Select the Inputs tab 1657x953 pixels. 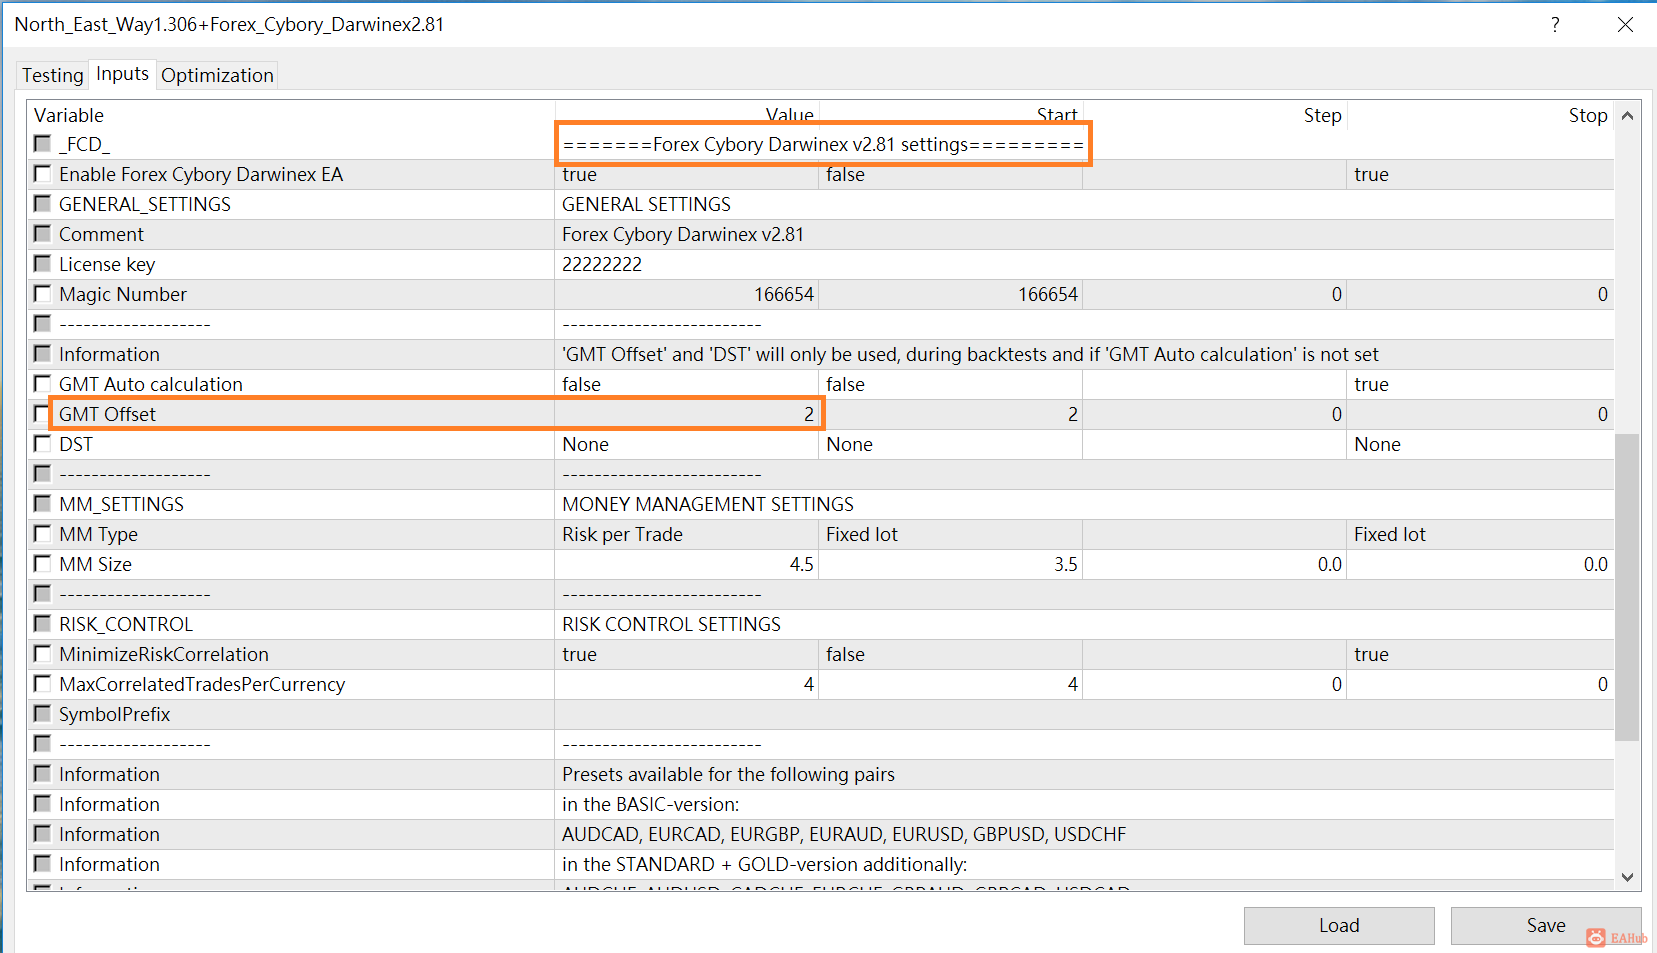pos(122,74)
